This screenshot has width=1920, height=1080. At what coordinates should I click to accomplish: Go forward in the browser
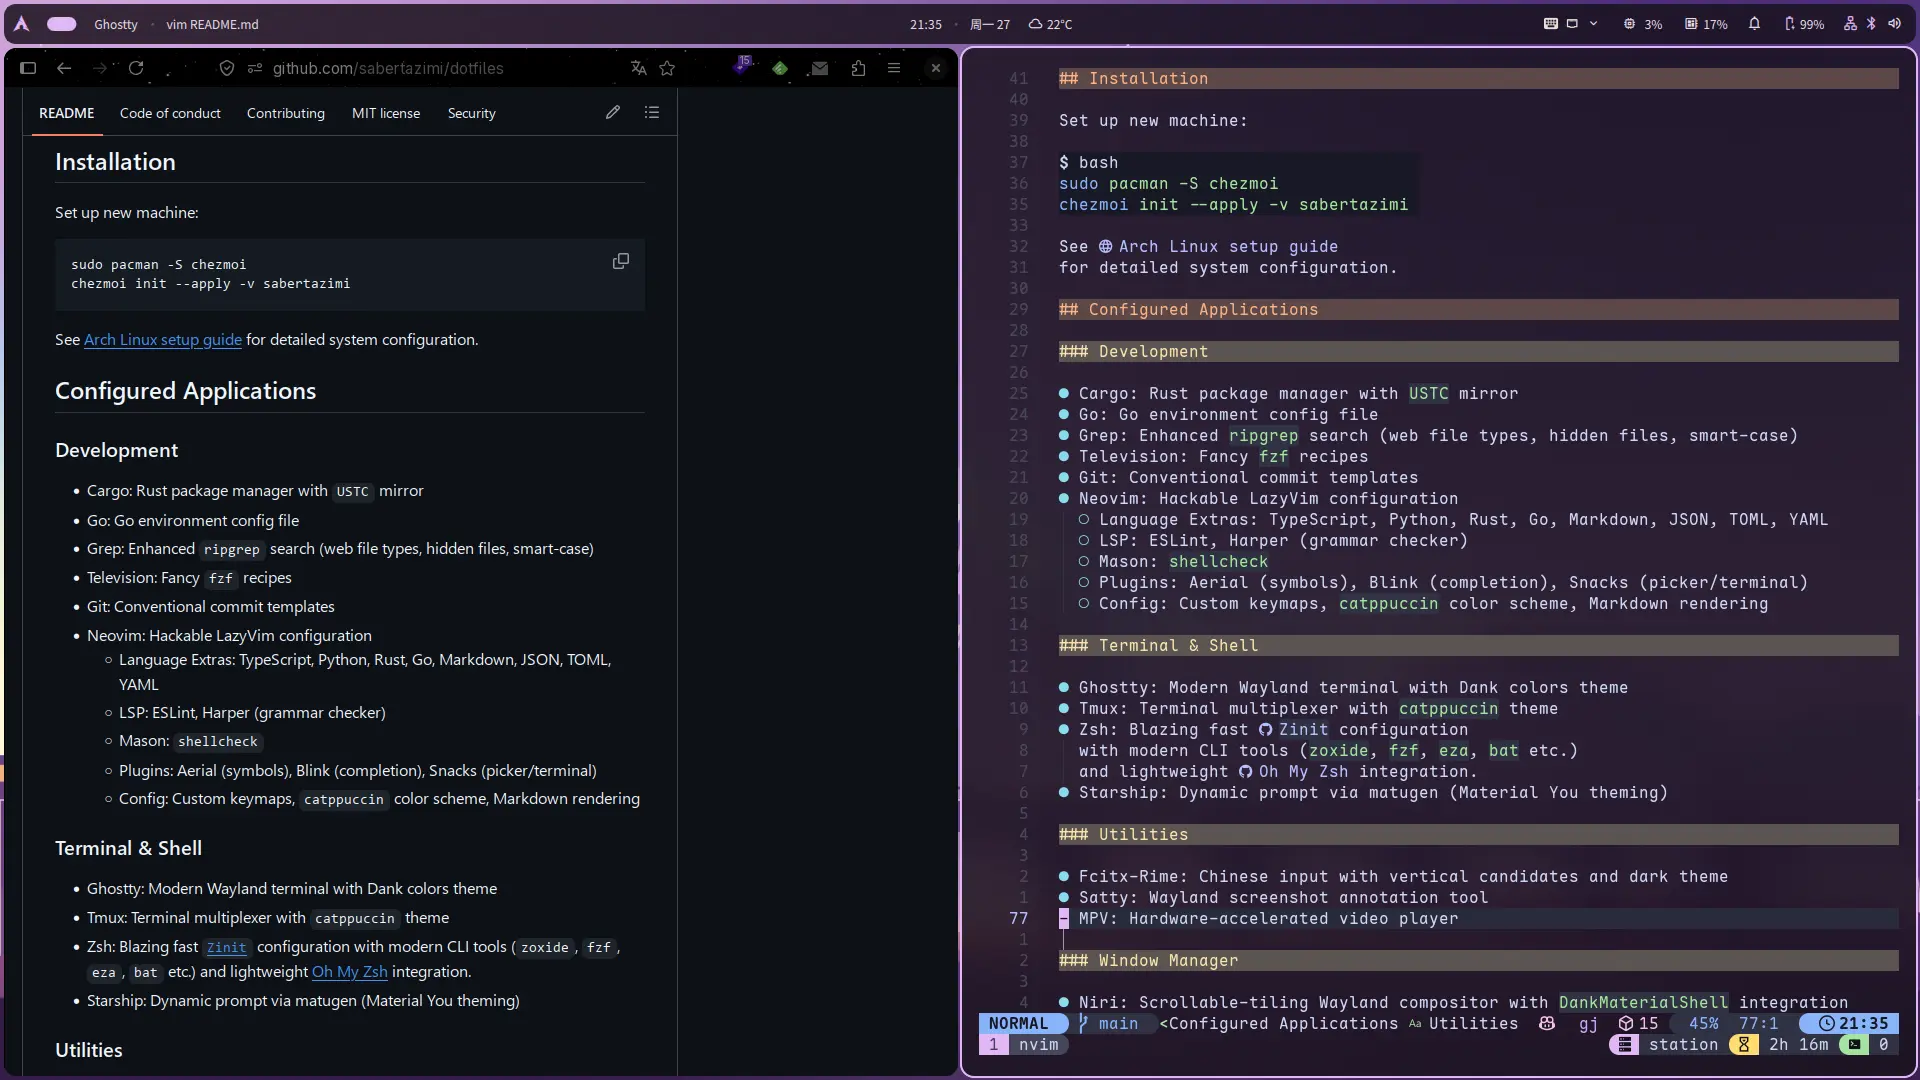[x=99, y=68]
